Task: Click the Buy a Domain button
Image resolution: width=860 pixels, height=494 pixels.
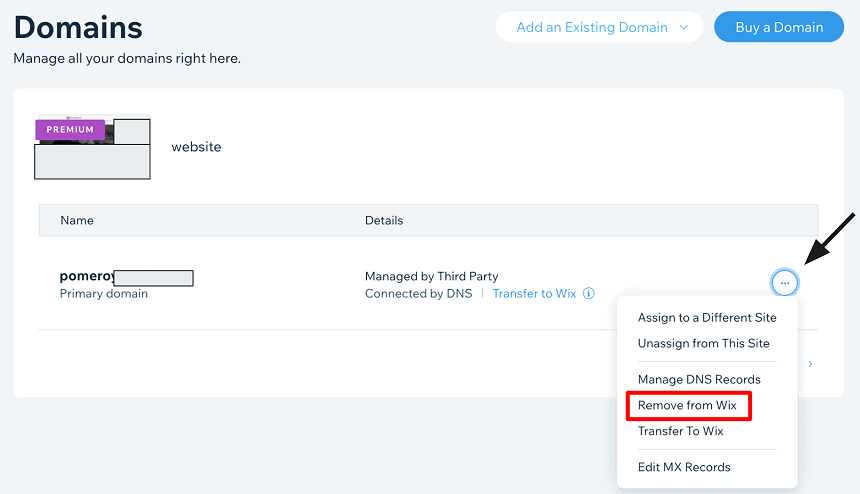Action: 779,27
